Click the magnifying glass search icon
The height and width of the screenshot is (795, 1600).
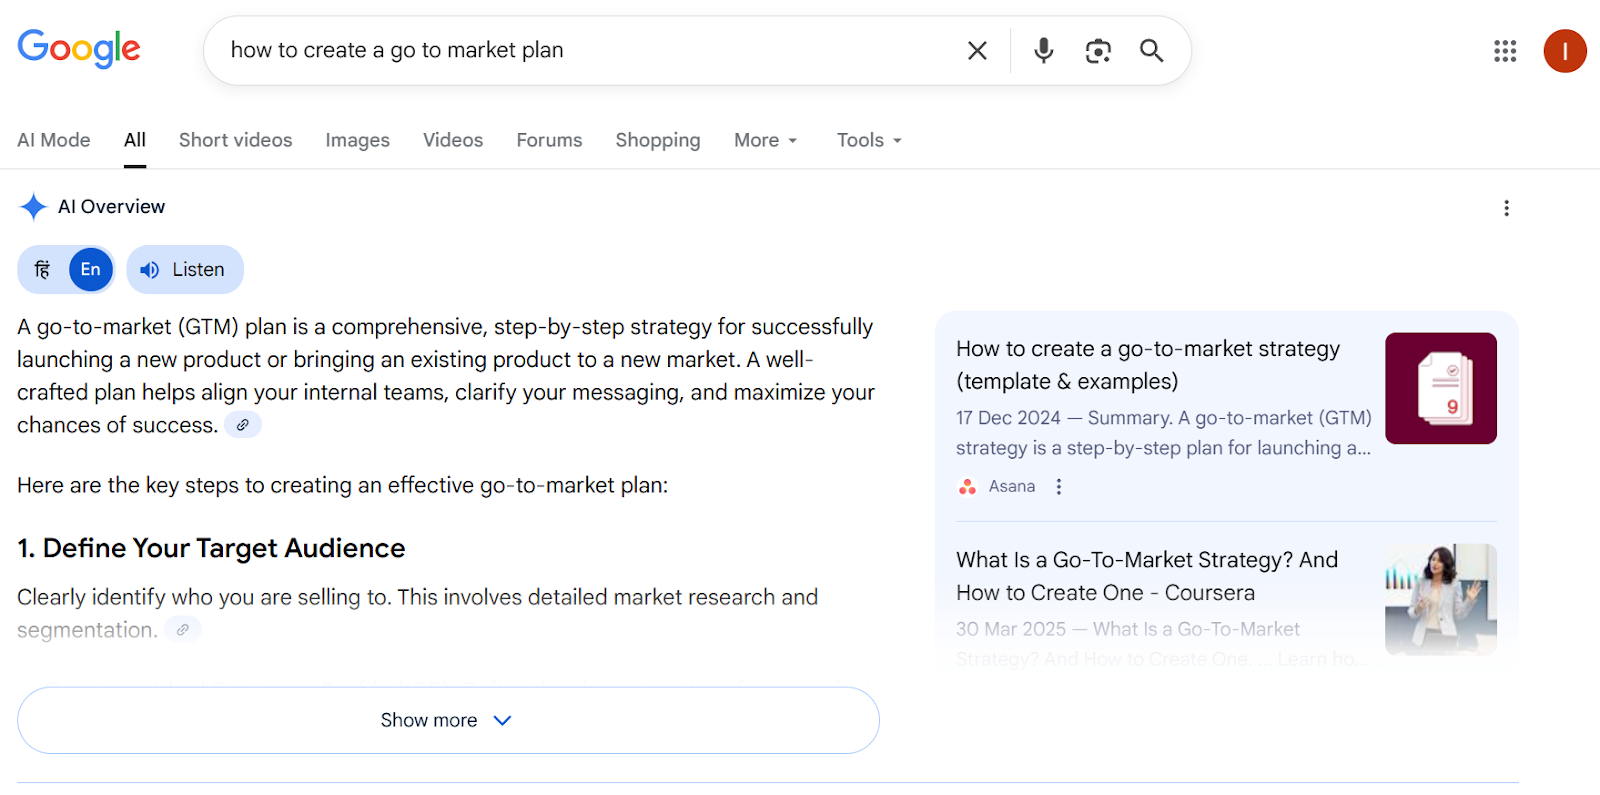click(1151, 51)
